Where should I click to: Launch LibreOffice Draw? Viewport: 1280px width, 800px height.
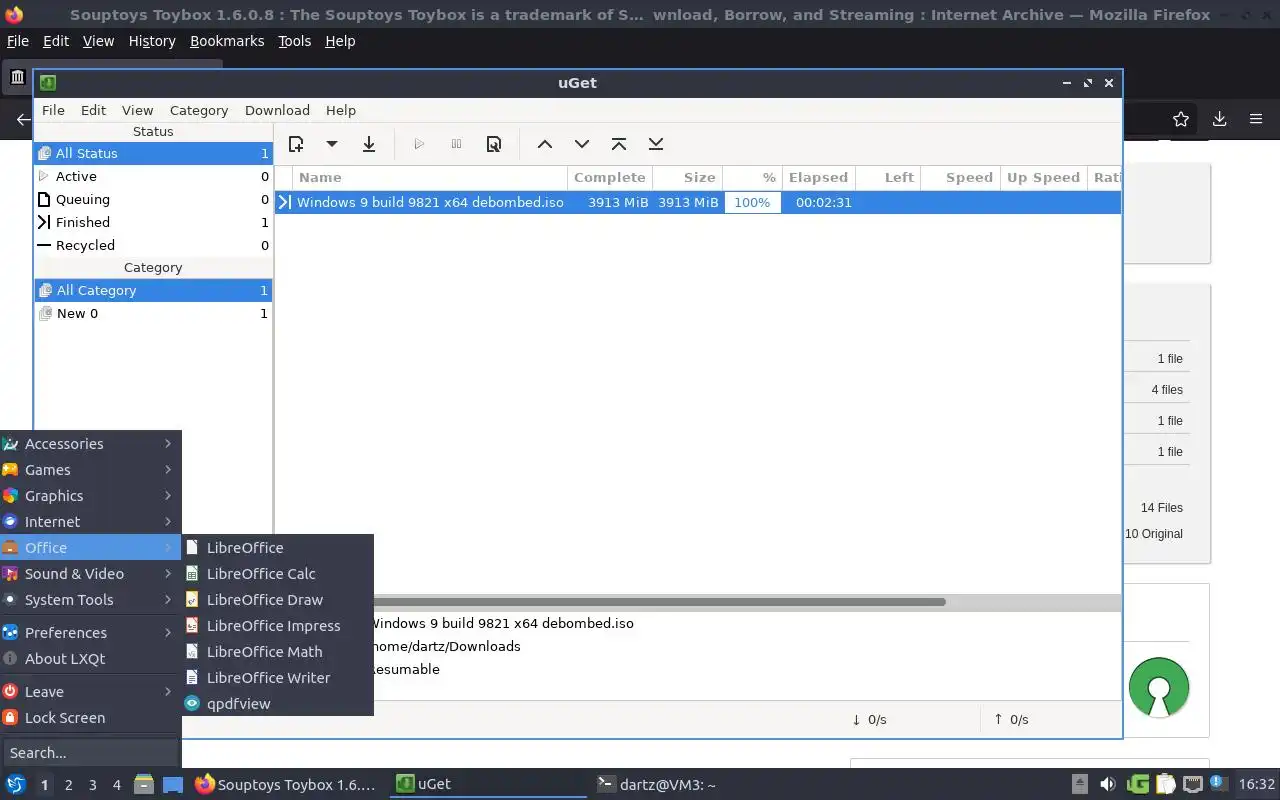pos(278,600)
